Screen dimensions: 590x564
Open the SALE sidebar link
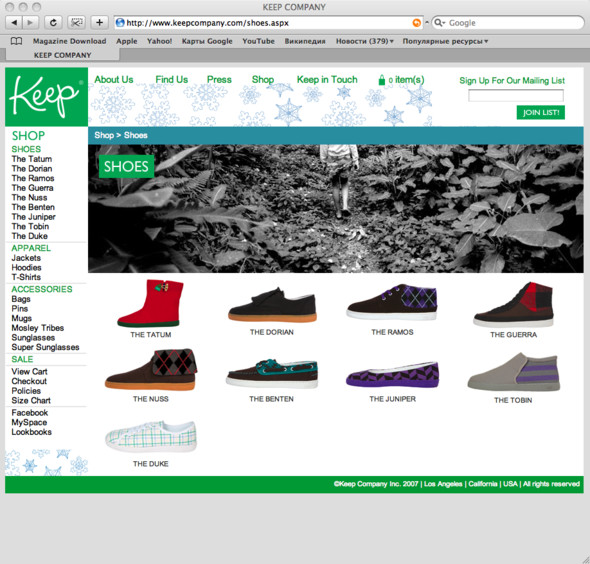[22, 359]
